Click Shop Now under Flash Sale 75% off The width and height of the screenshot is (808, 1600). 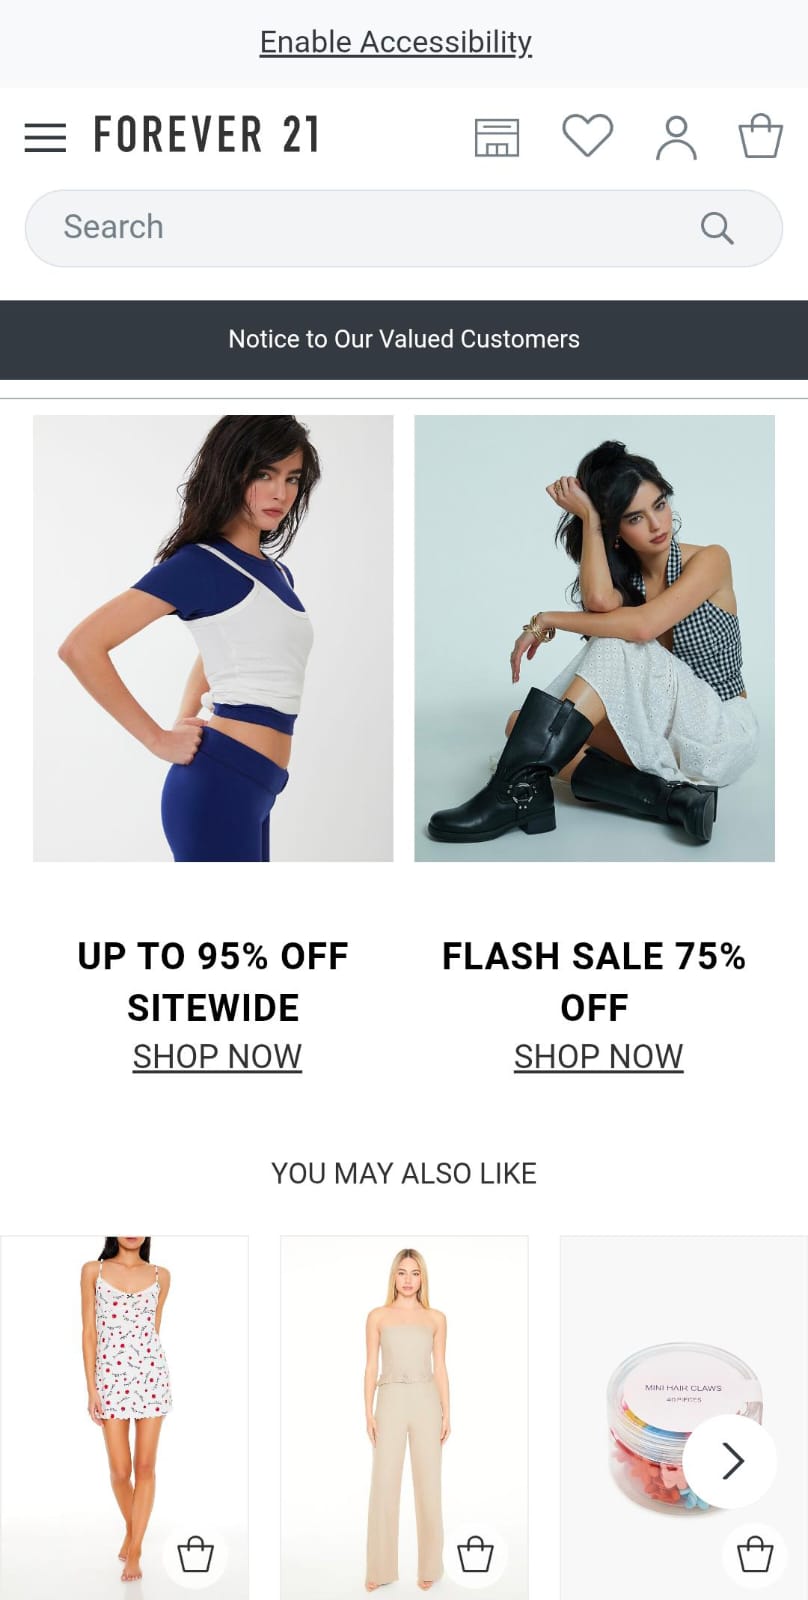tap(598, 1056)
